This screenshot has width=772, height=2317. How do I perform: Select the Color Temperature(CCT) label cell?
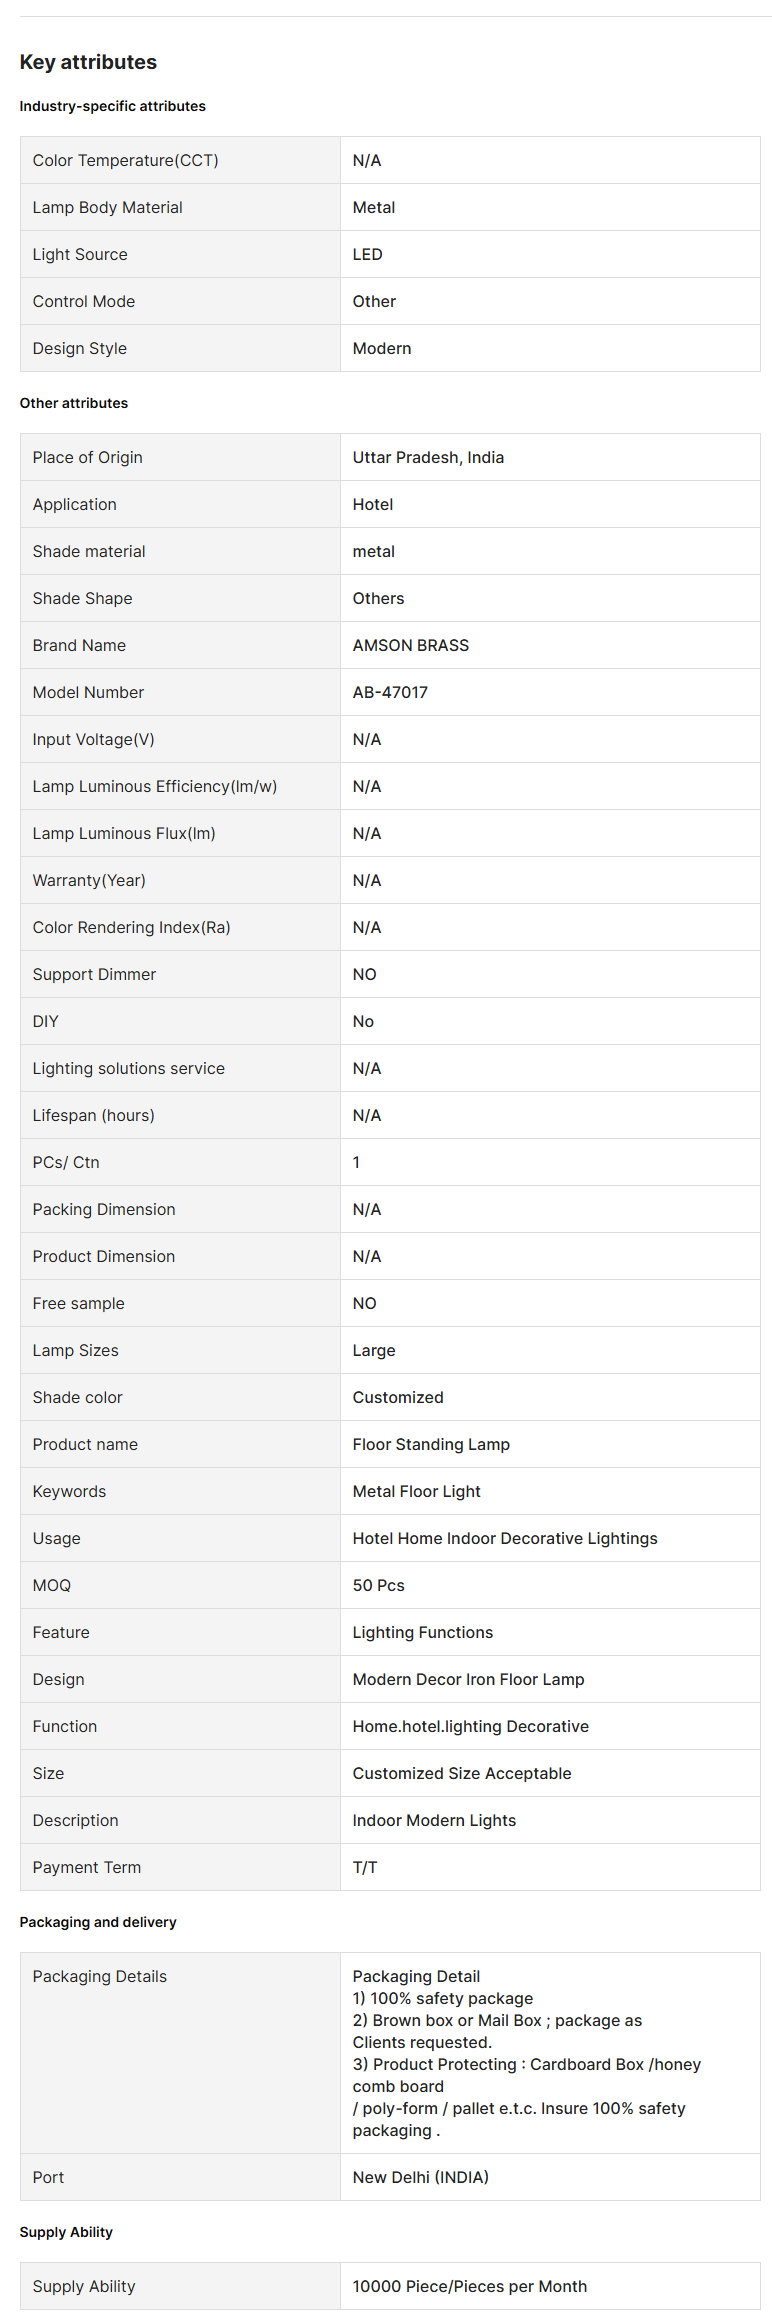(125, 160)
